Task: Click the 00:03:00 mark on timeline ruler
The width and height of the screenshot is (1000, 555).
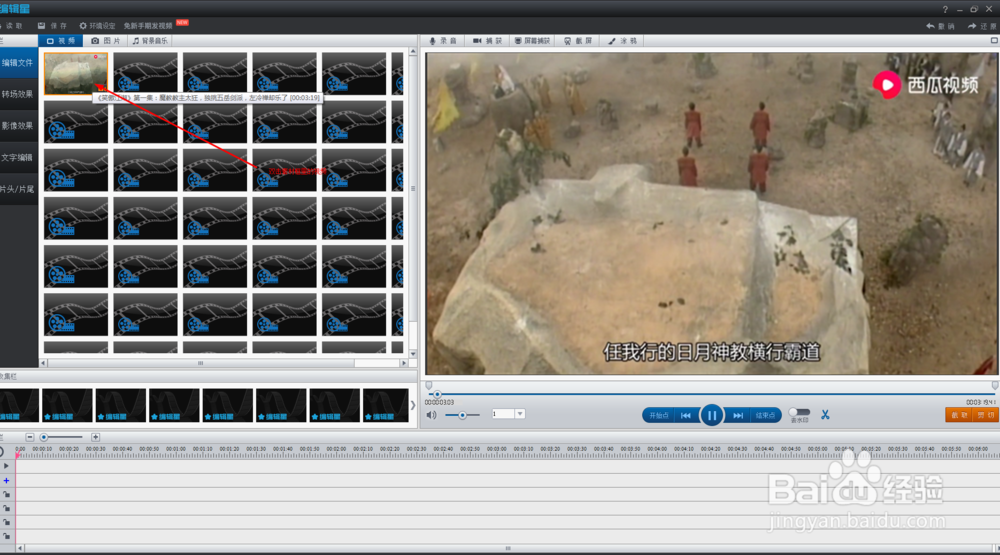Action: click(x=497, y=449)
